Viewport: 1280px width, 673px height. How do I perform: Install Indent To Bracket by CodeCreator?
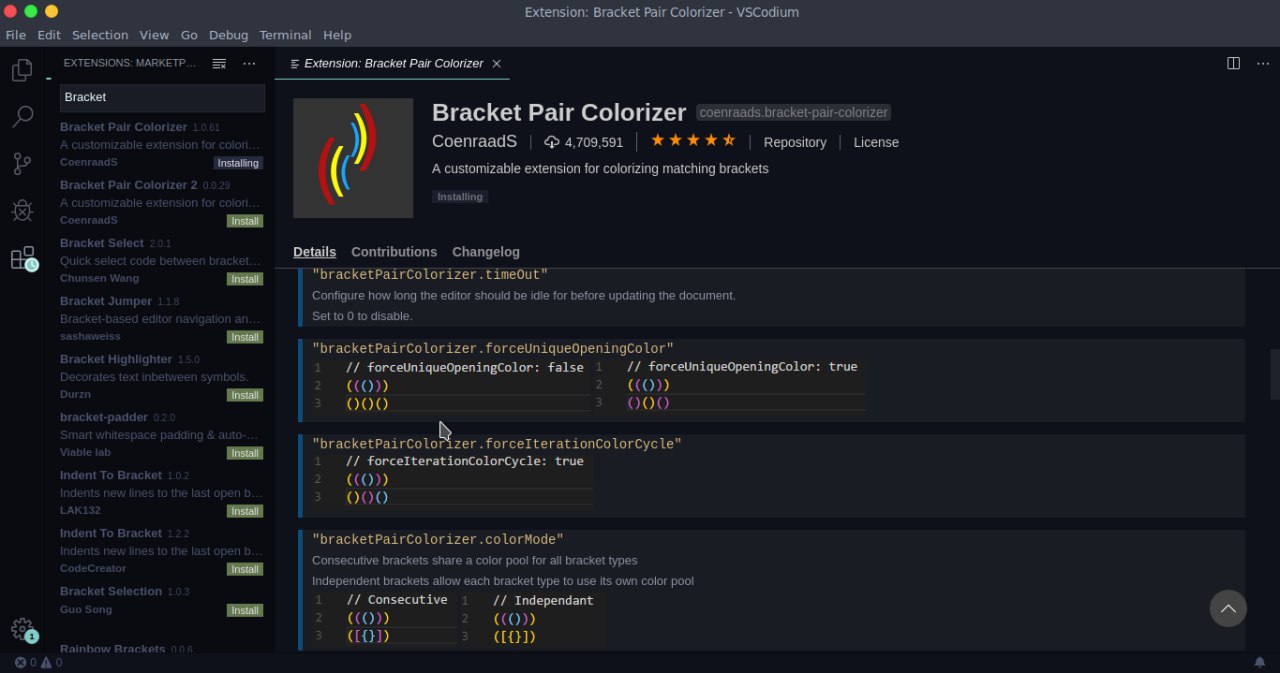pos(245,569)
